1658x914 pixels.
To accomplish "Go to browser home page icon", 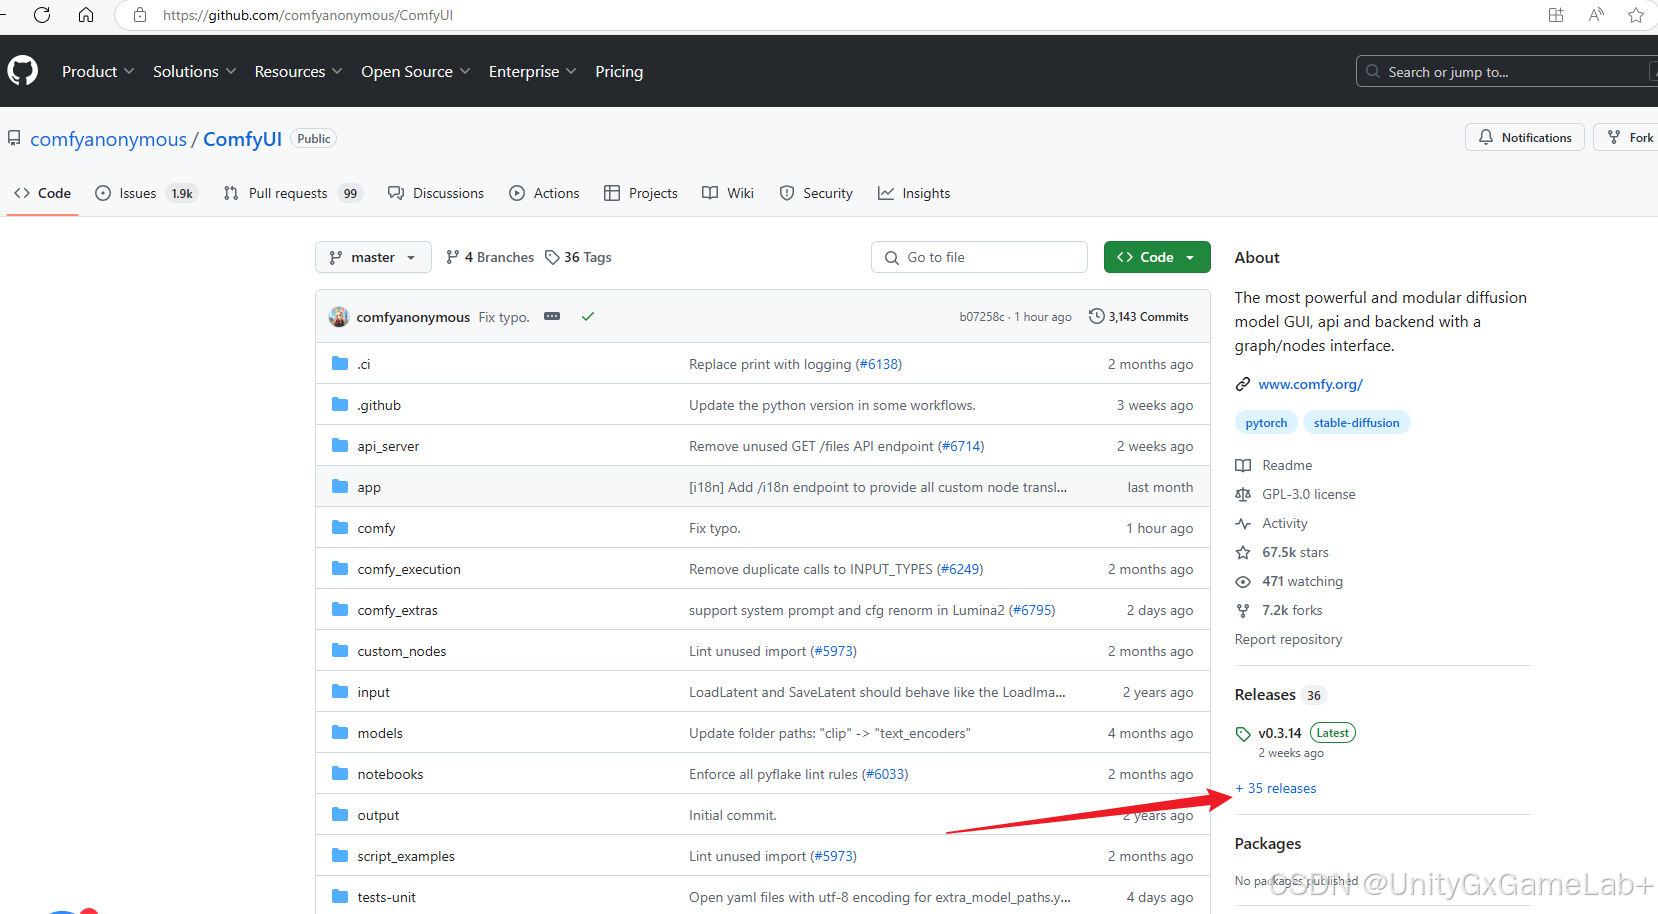I will point(86,15).
